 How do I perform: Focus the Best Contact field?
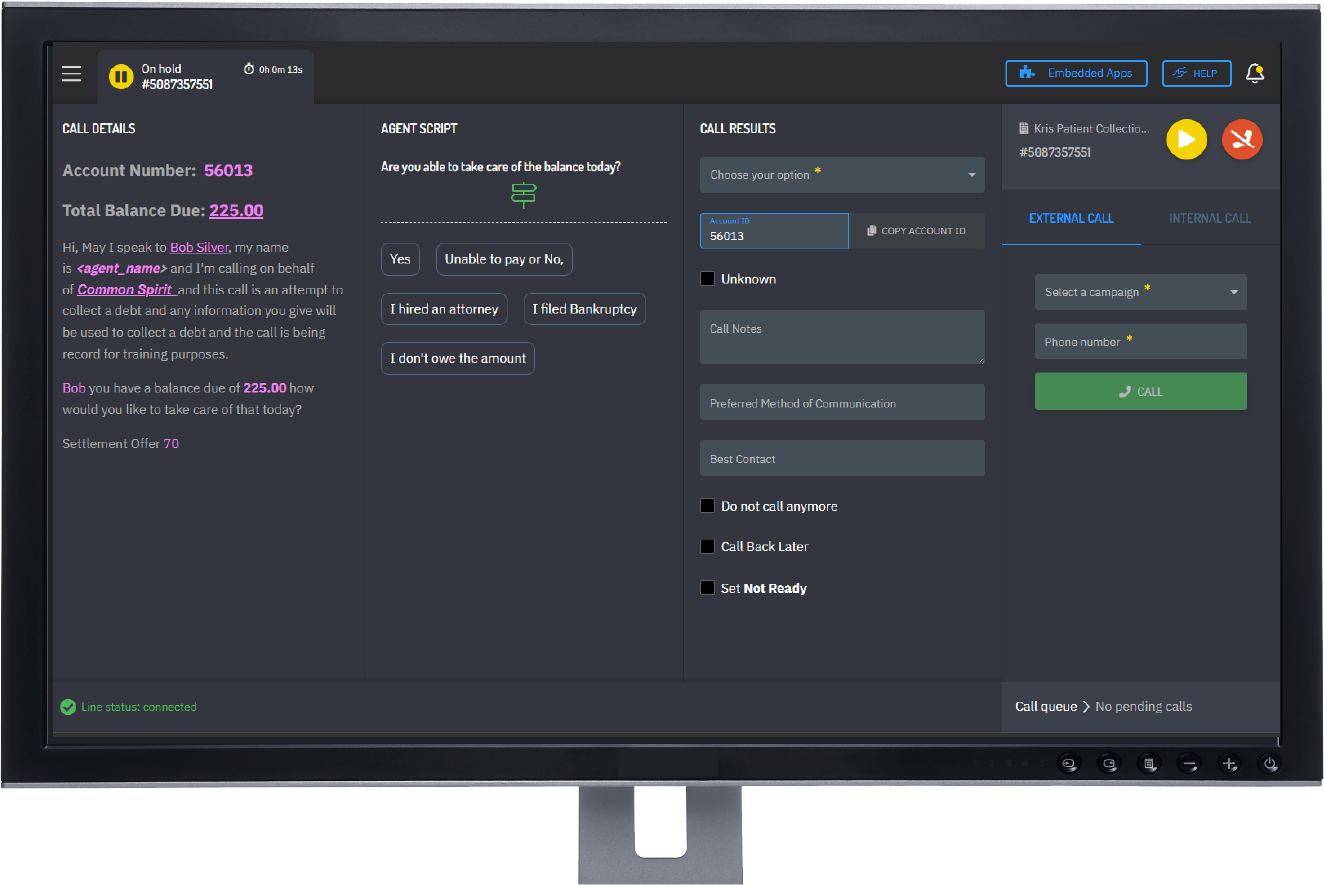point(842,458)
